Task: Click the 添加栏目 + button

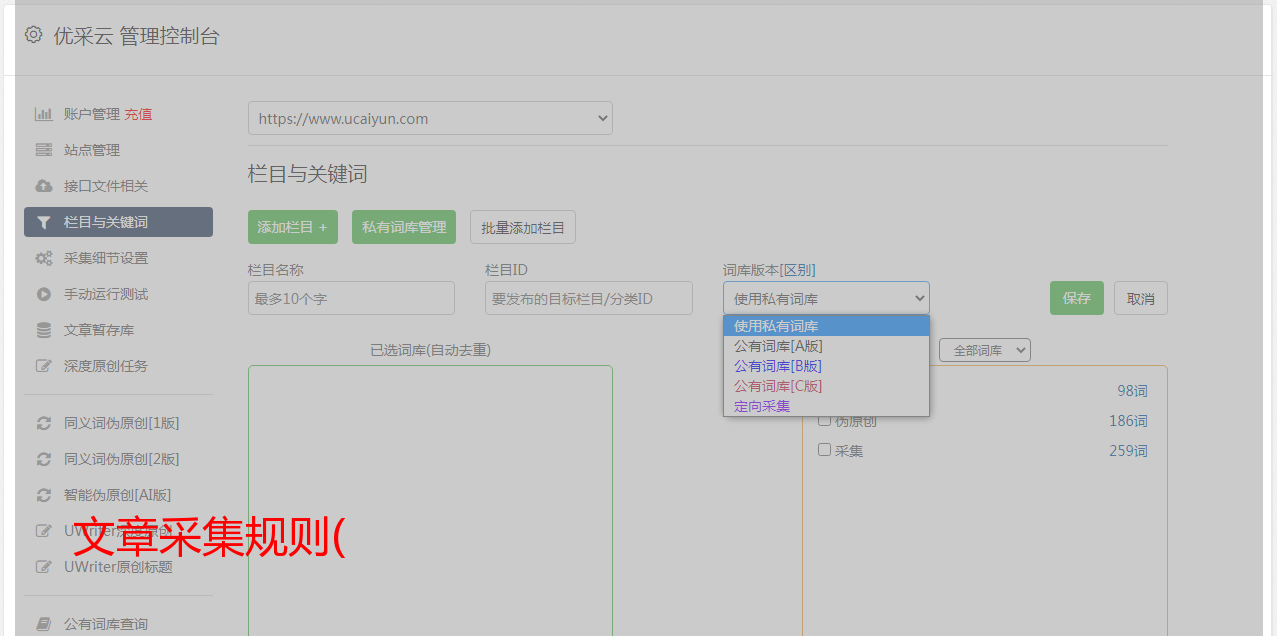Action: point(293,227)
